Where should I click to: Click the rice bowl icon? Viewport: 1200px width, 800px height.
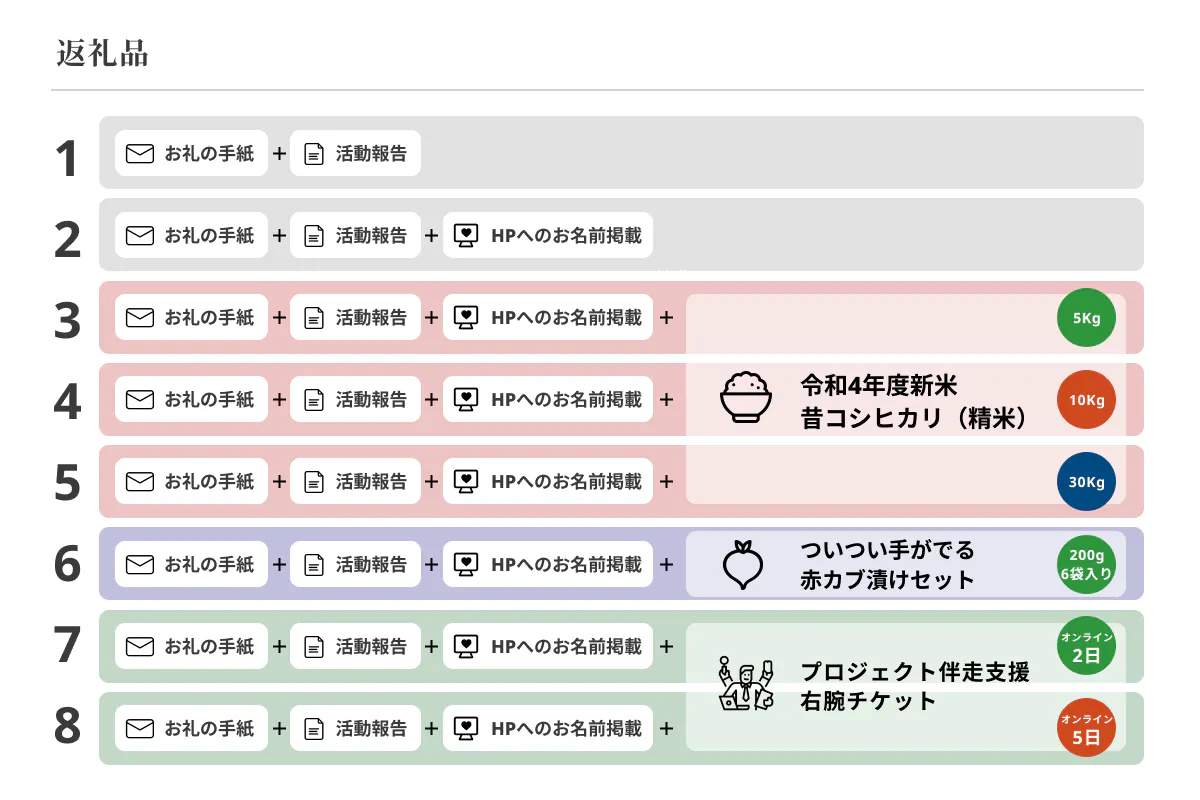(x=746, y=399)
